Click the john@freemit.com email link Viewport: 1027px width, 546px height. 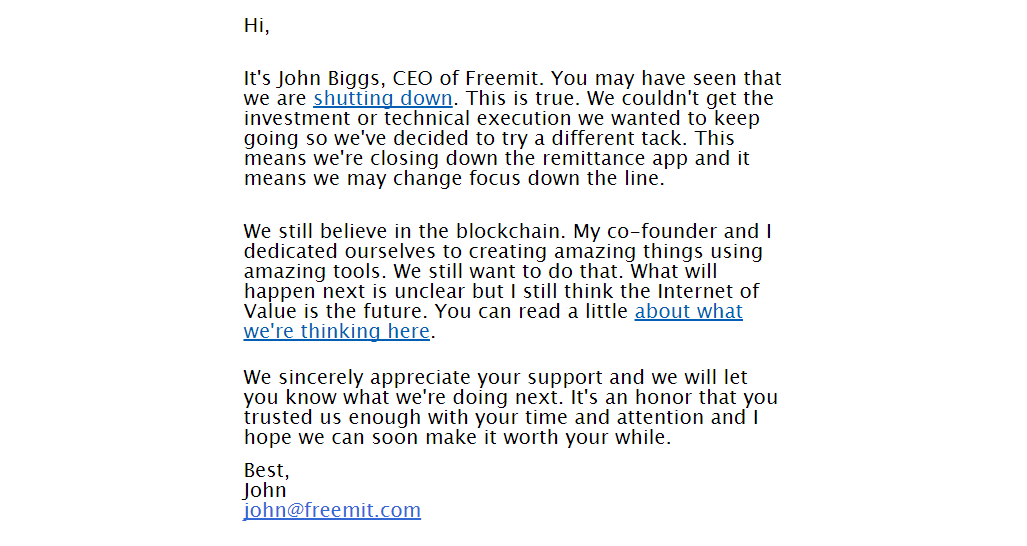point(332,511)
